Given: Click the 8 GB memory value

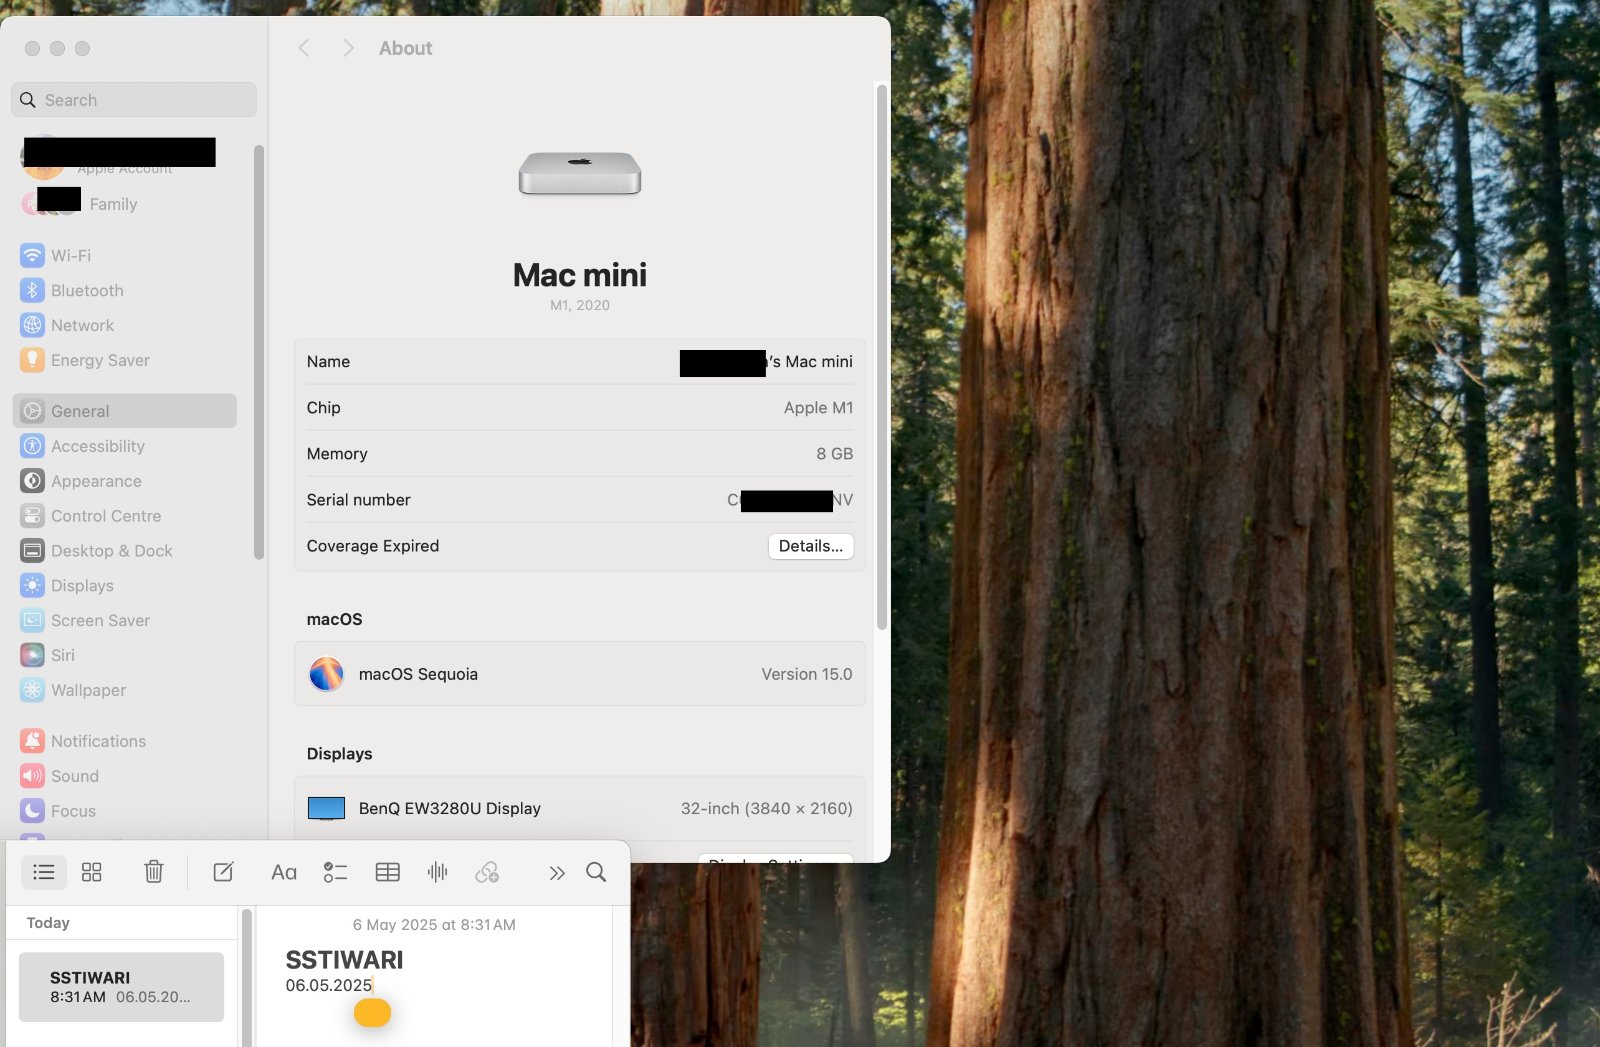Looking at the screenshot, I should [834, 454].
